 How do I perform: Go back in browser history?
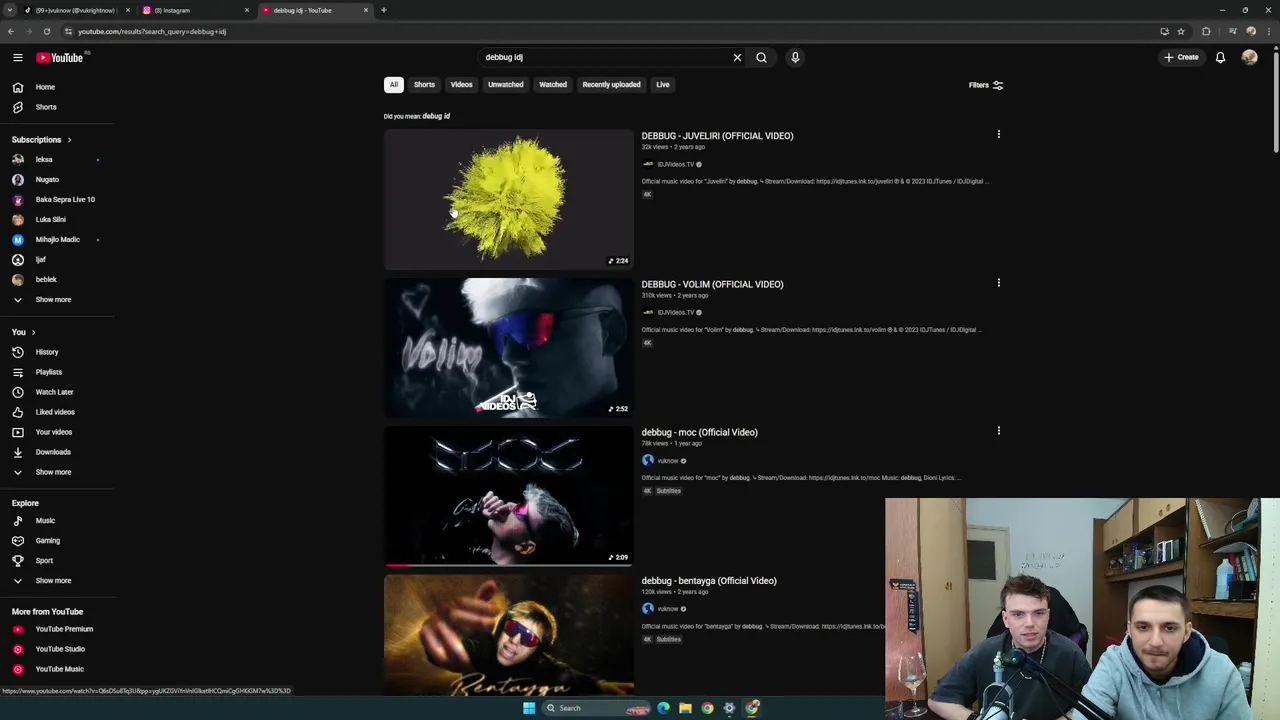11,31
